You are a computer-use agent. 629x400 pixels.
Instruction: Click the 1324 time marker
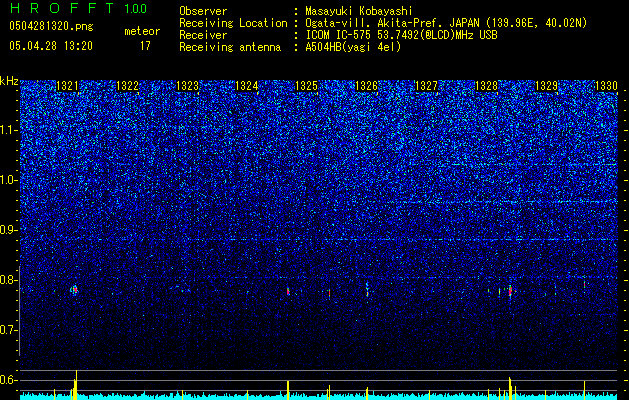pos(246,86)
